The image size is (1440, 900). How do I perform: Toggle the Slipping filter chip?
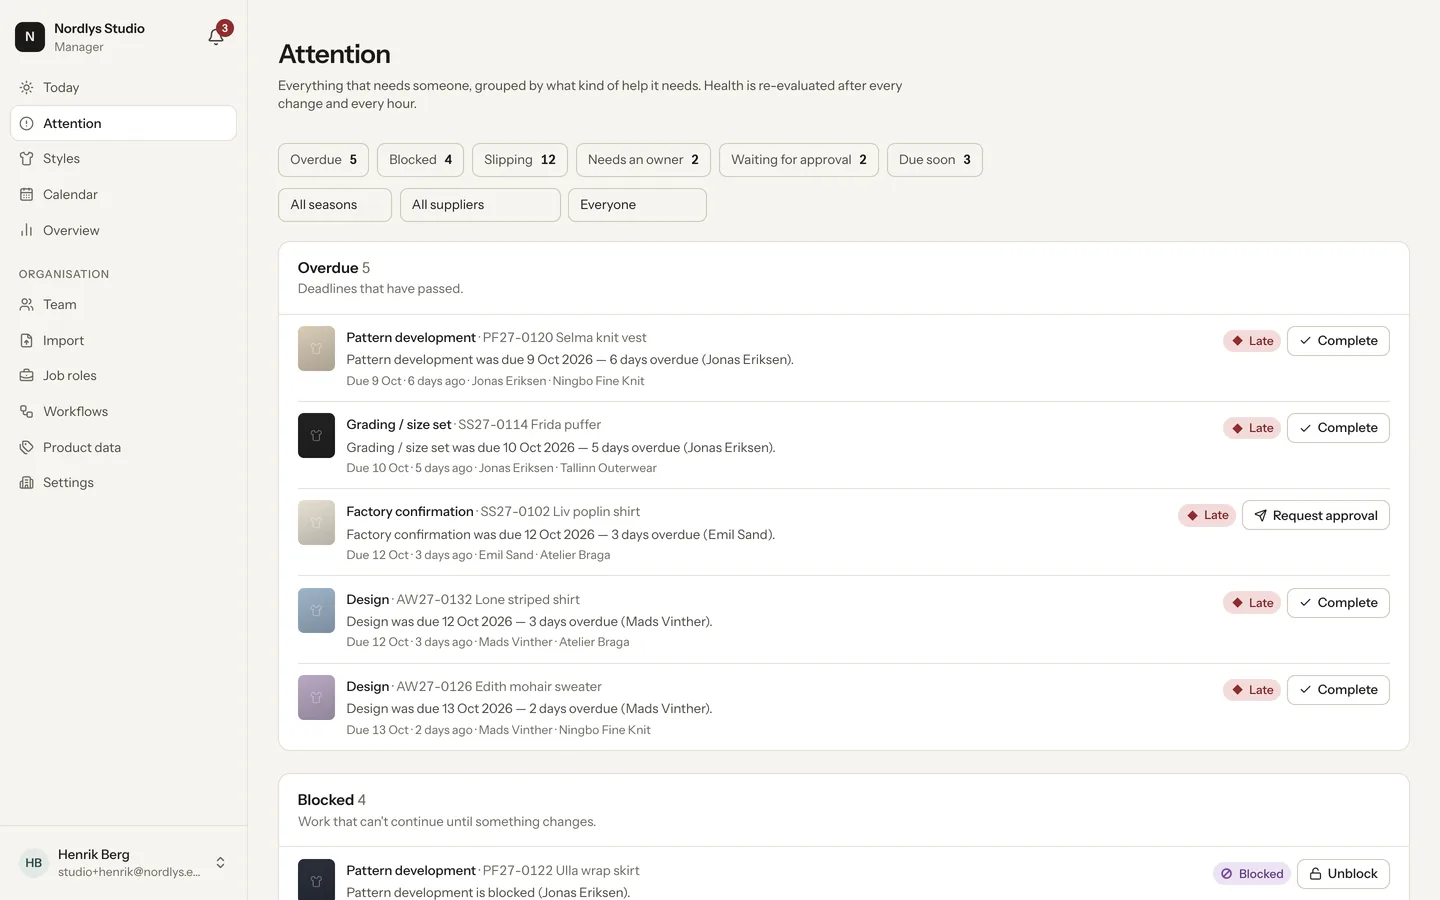click(520, 160)
